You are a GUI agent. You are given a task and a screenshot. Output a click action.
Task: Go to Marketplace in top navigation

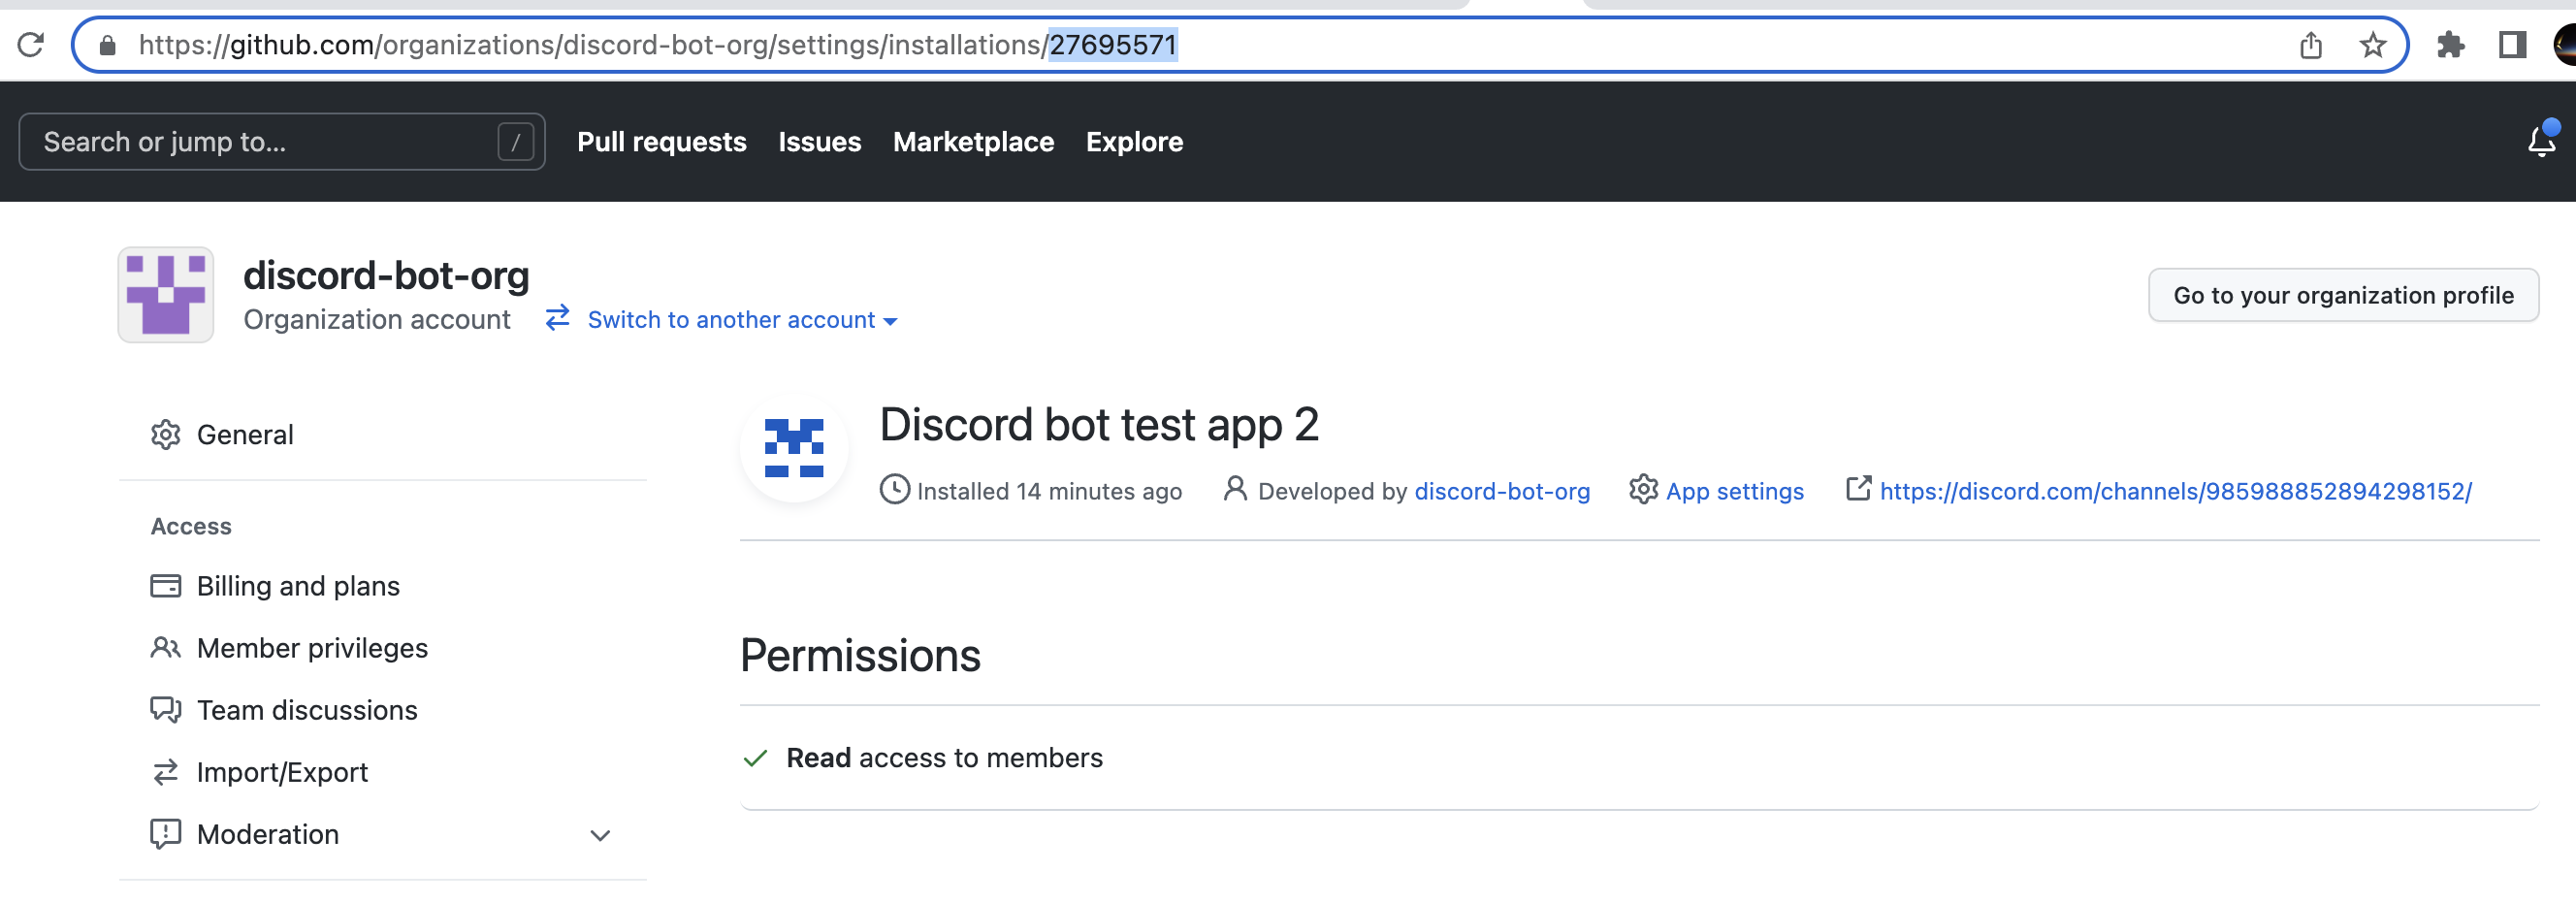973,142
